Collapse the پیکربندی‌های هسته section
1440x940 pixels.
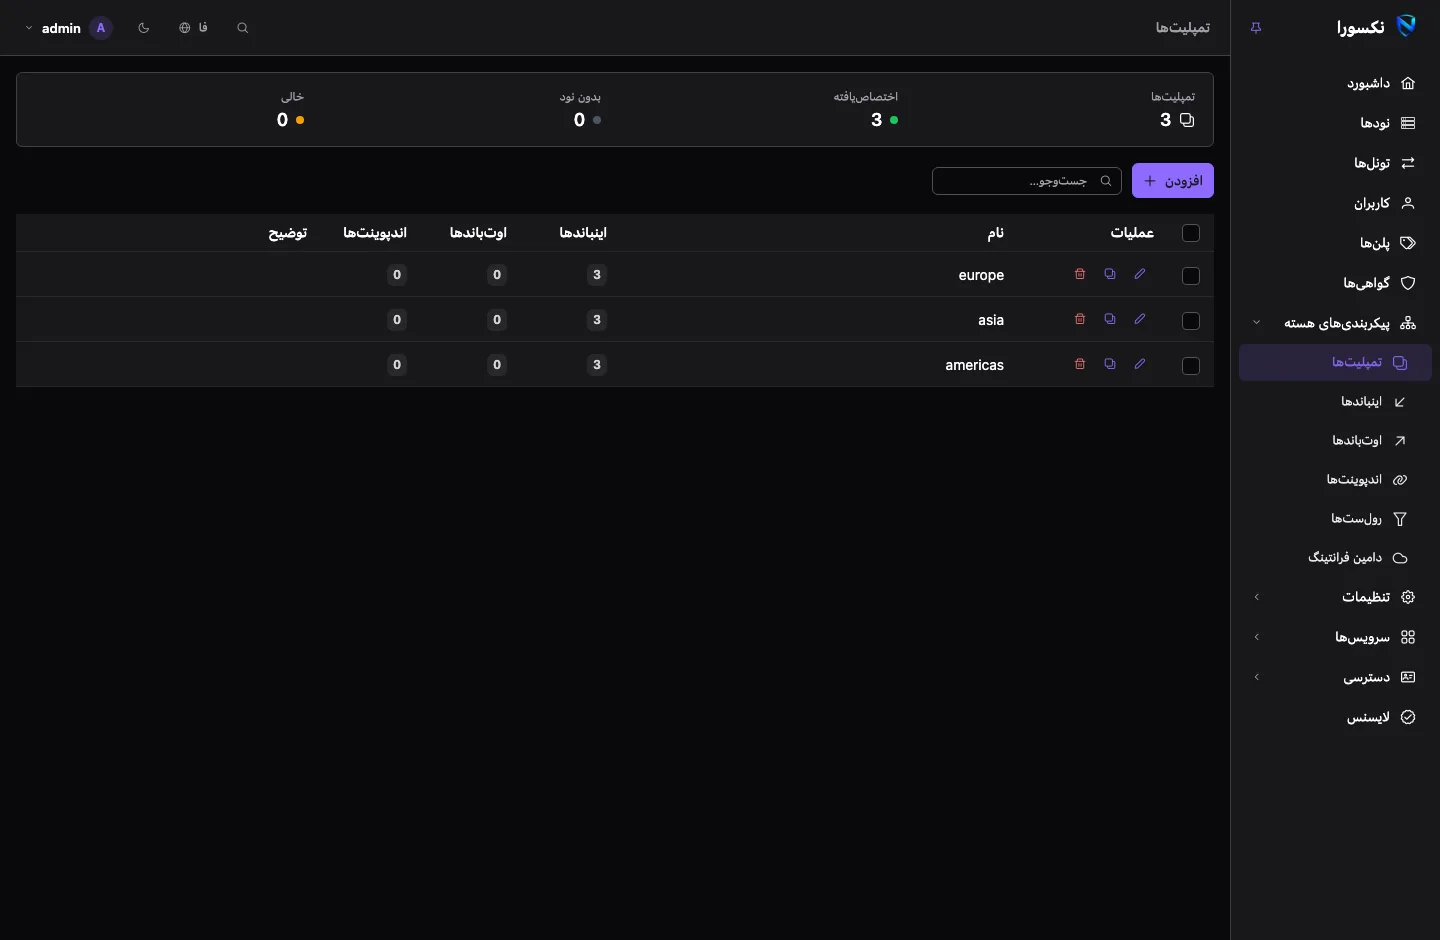[1335, 323]
